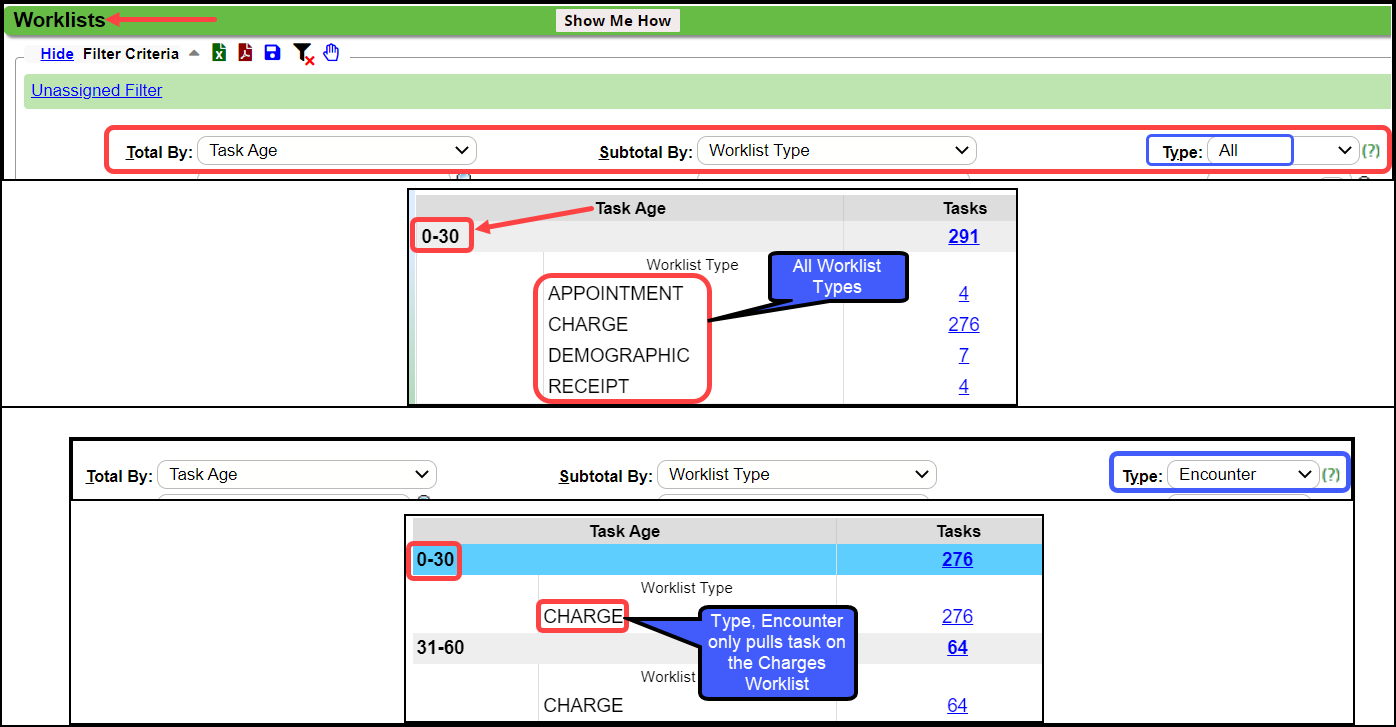Open the Total By dropdown showing Task Age
The width and height of the screenshot is (1396, 727).
336,150
